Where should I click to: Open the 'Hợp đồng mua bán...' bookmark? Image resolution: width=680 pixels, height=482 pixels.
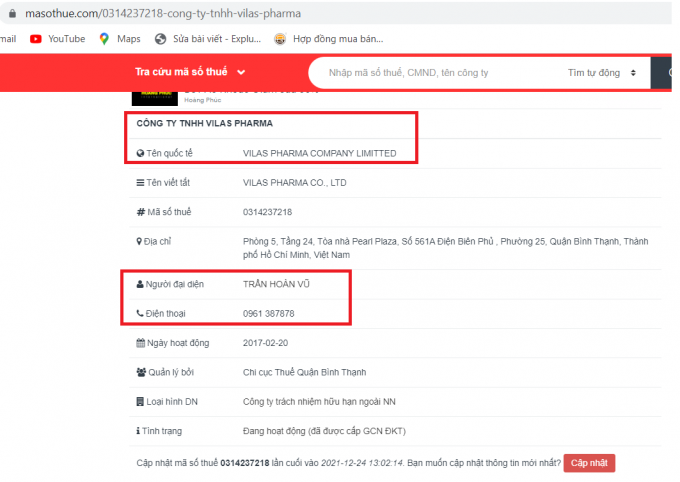329,39
